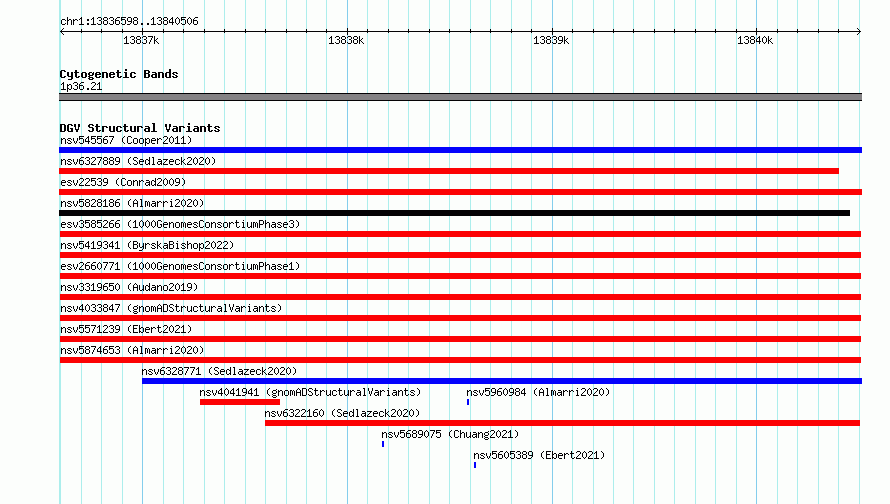Click the DGV Structural Variants track title
890x504 pixels.
tap(140, 128)
